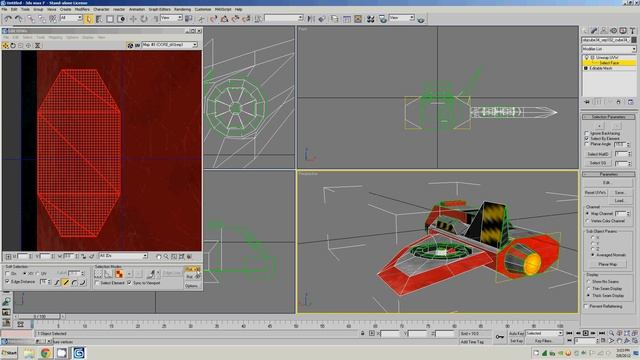Enable Planar Angle checkbox

point(587,144)
